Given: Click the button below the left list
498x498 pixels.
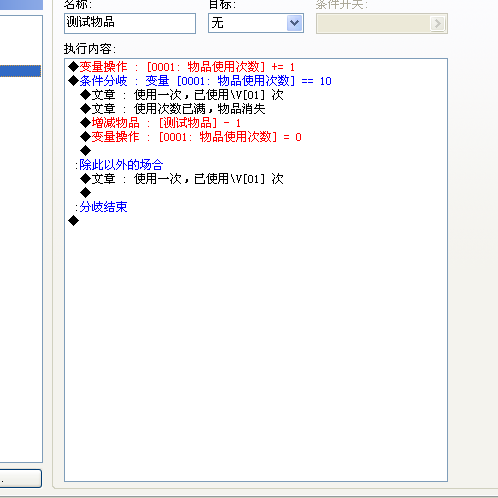Looking at the screenshot, I should [21, 478].
